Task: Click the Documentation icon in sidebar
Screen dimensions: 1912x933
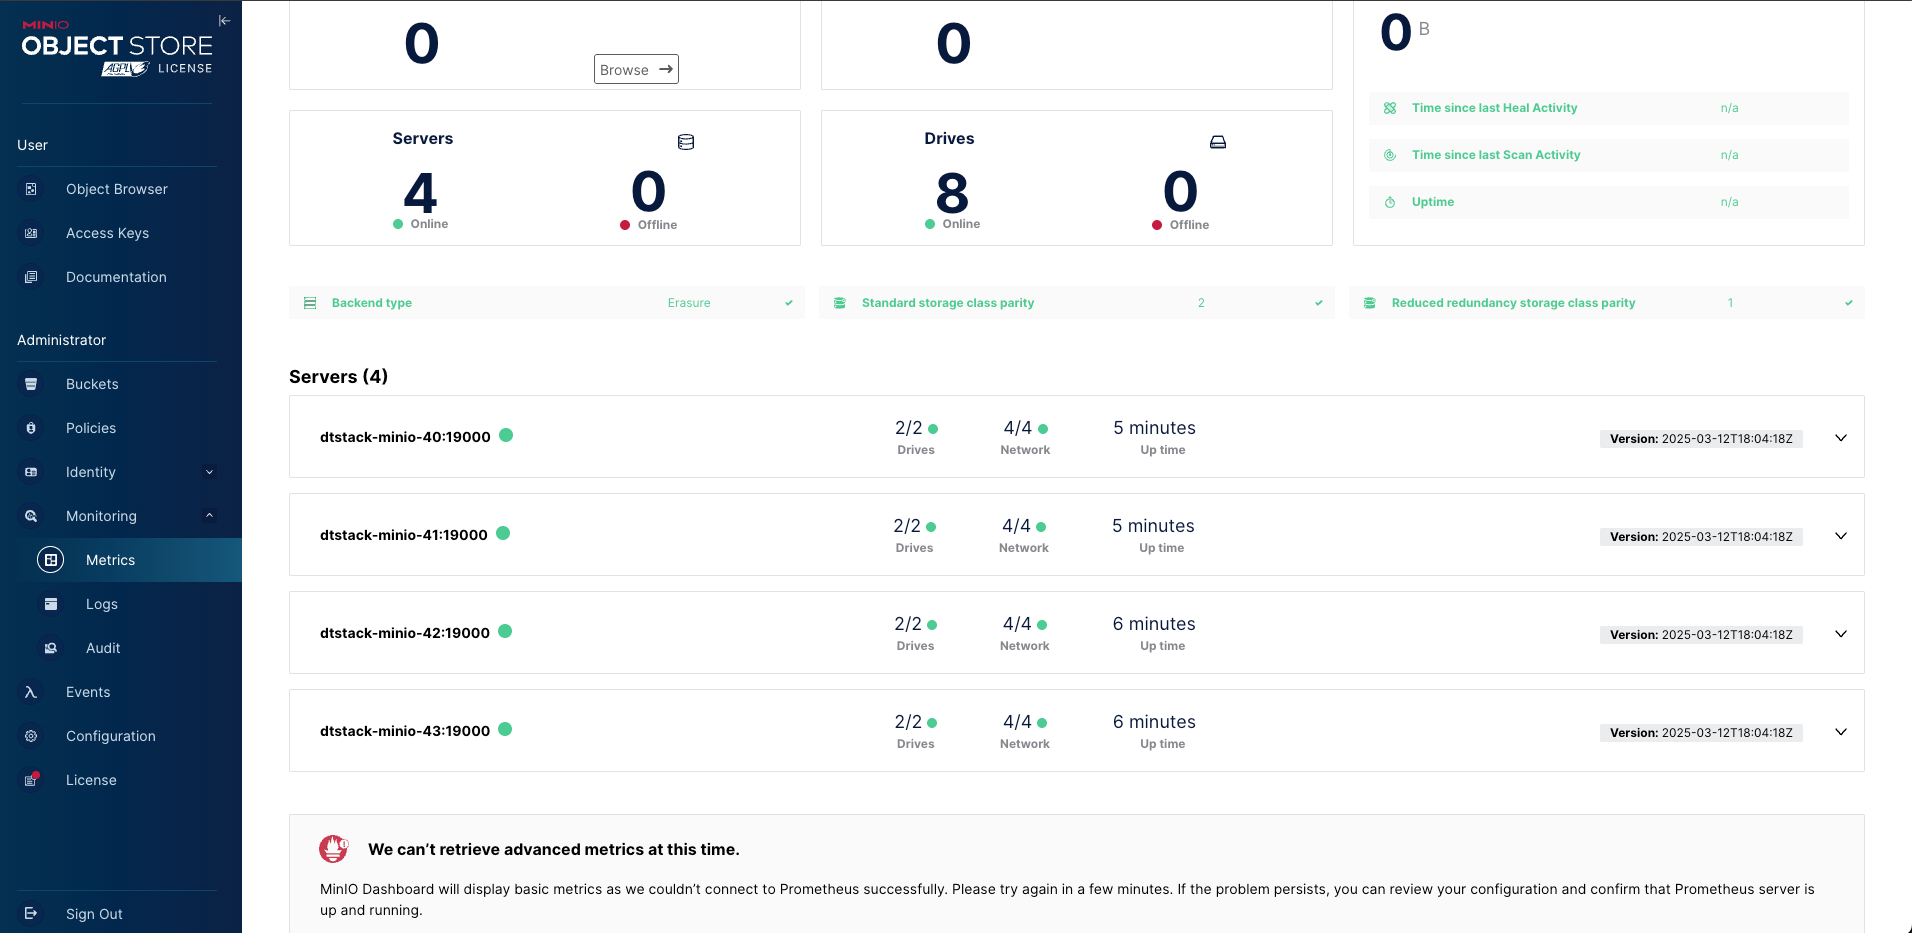Action: tap(31, 277)
